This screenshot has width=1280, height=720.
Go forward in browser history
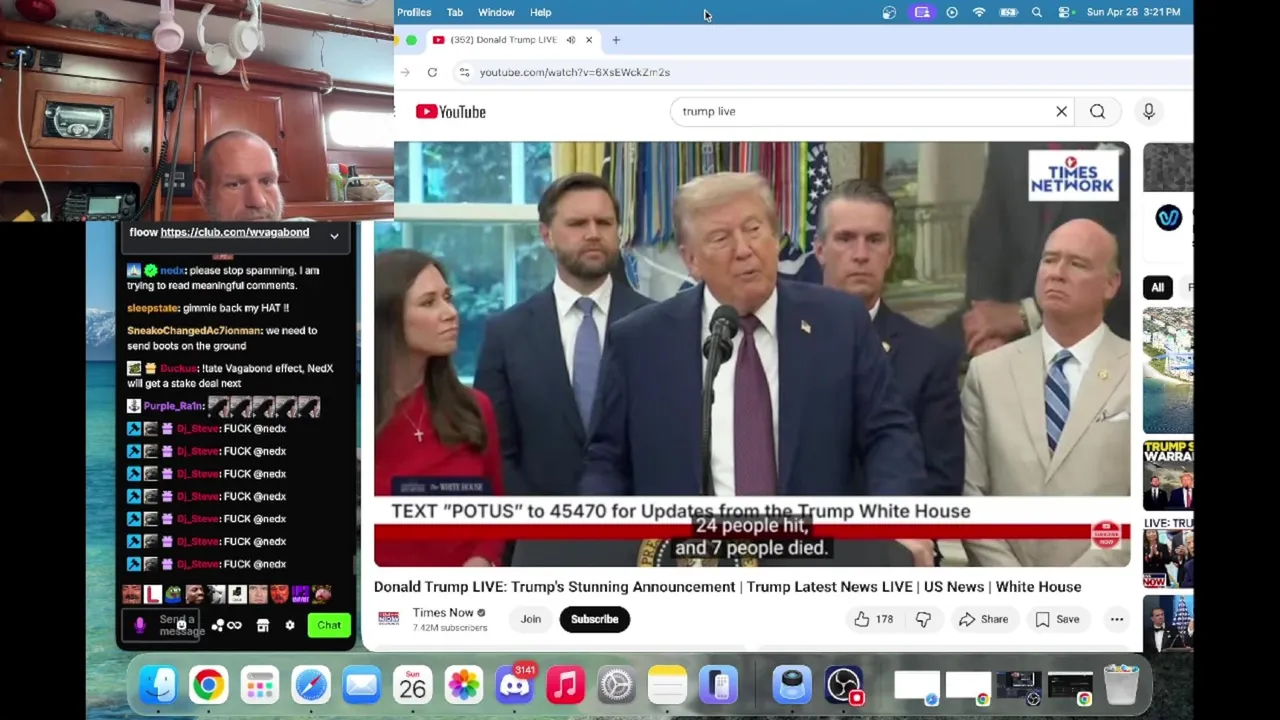pyautogui.click(x=405, y=72)
